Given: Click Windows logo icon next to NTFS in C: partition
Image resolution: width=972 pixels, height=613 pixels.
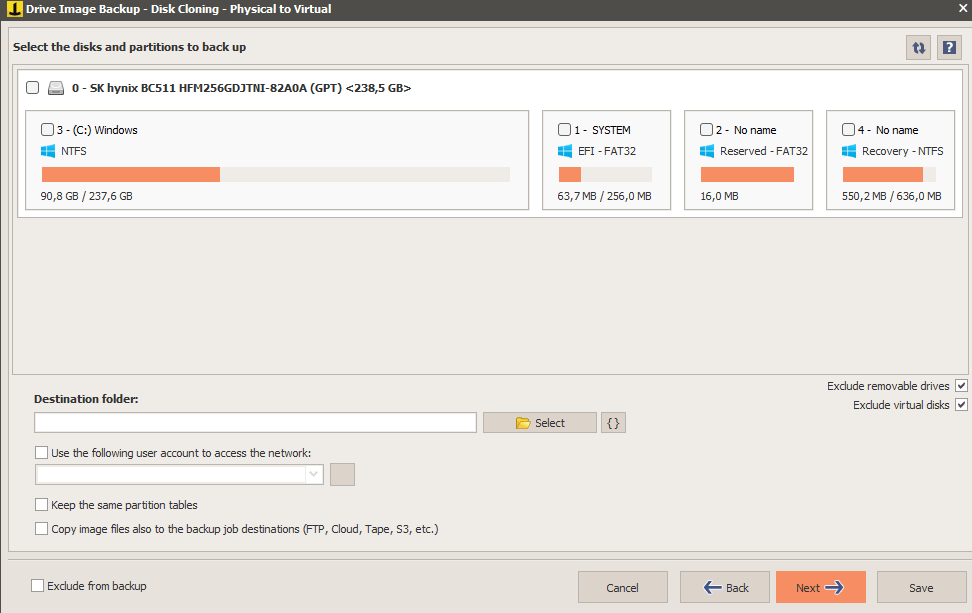Looking at the screenshot, I should pos(48,151).
